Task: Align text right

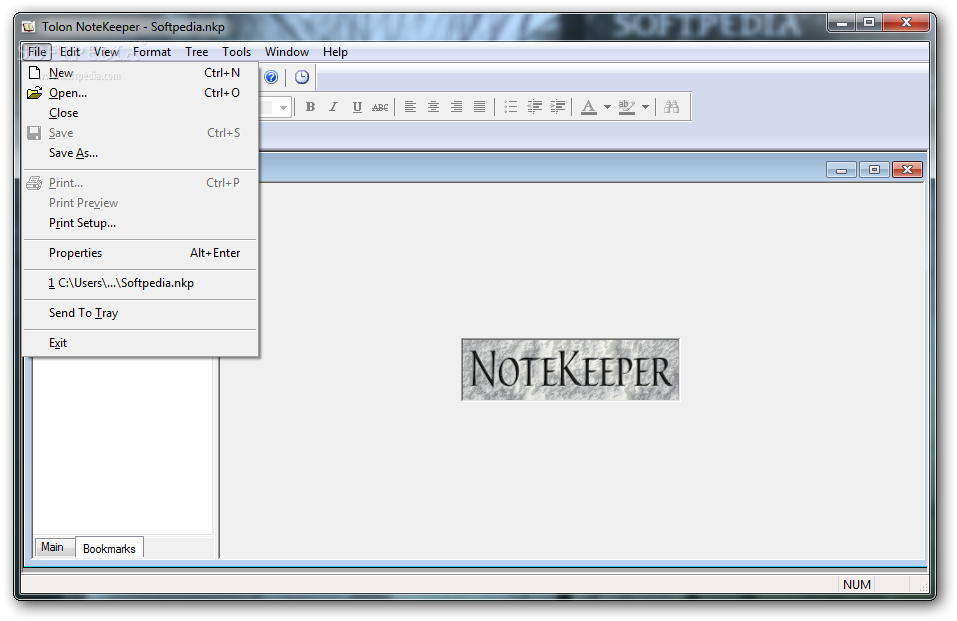Action: pos(457,107)
